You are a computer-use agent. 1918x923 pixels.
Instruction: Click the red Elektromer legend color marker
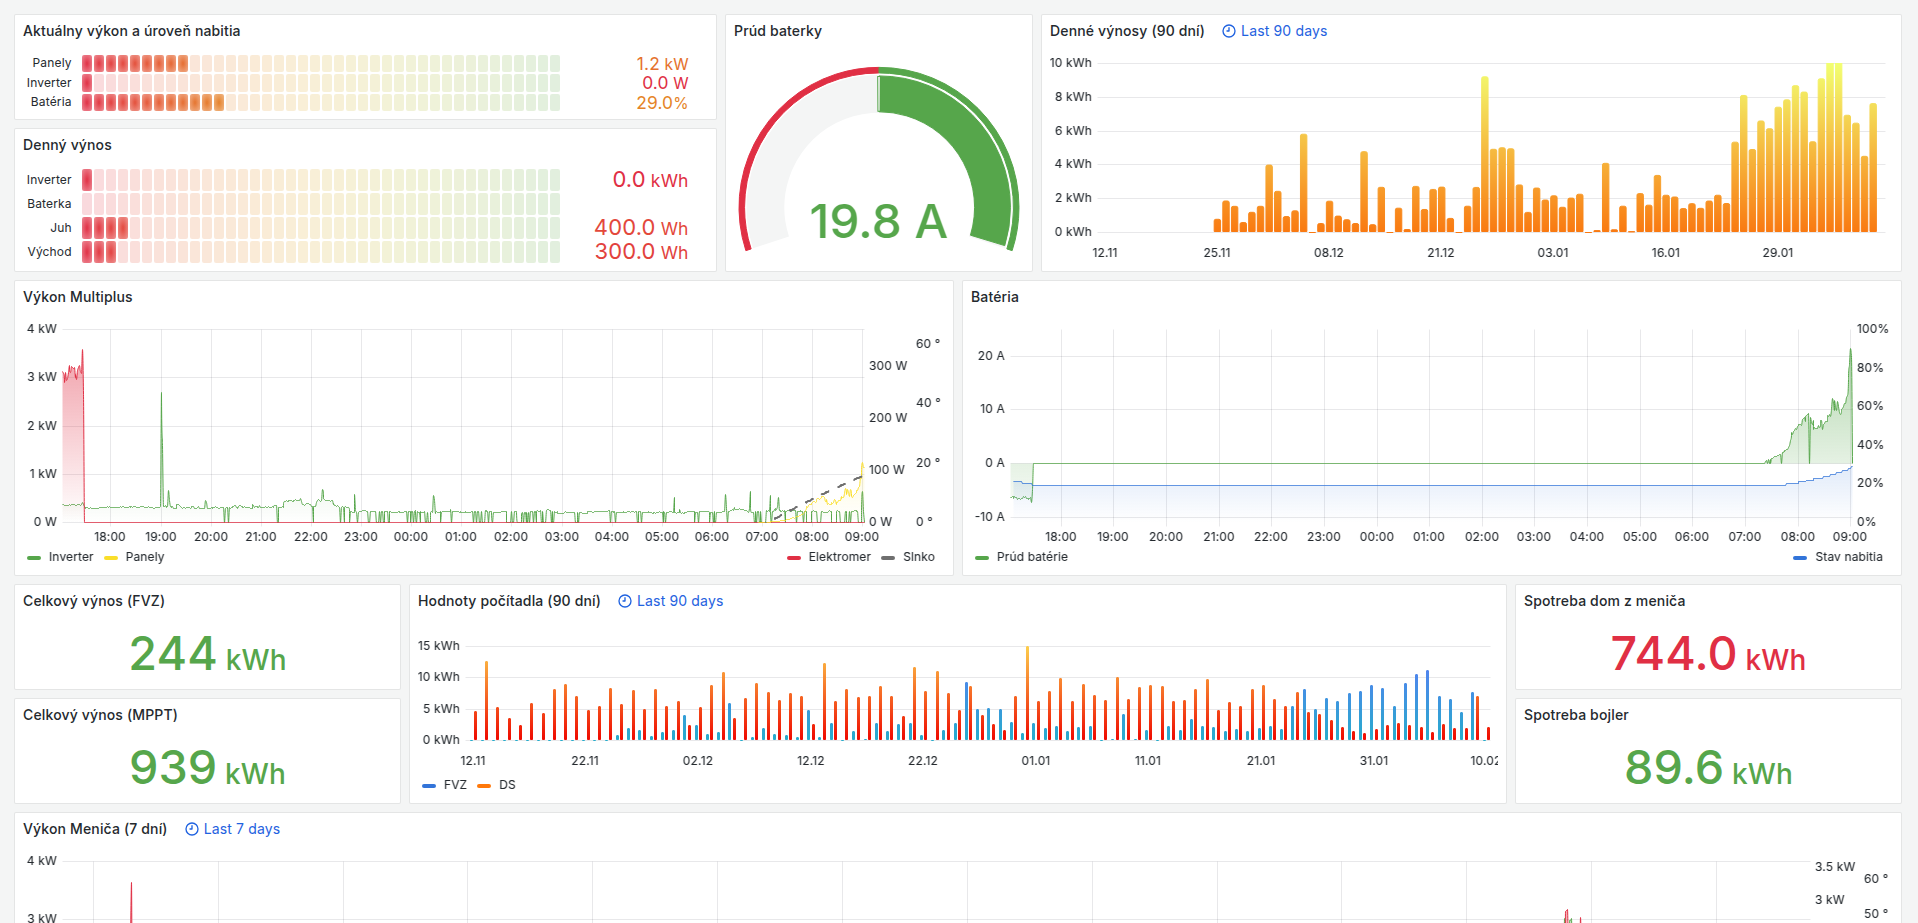coord(794,558)
